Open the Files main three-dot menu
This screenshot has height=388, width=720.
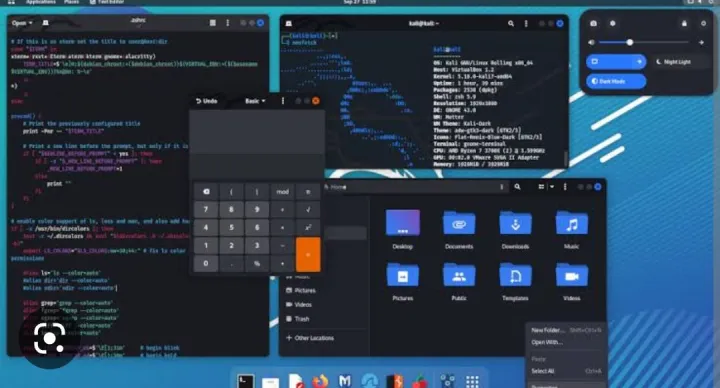pos(565,187)
